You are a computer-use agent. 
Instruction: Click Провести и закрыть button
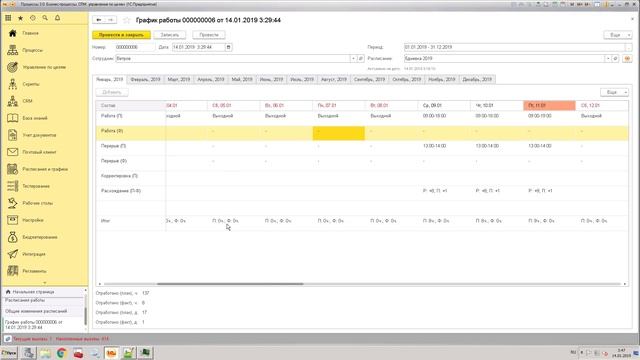(x=121, y=35)
